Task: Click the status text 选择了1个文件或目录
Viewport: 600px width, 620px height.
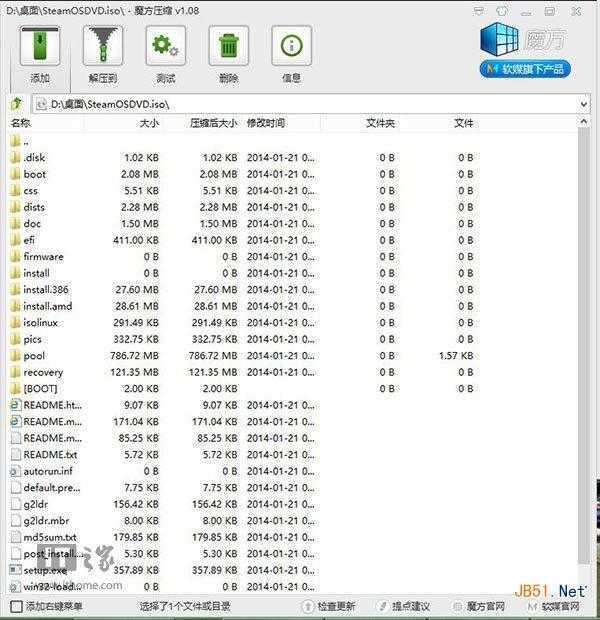Action: coord(185,606)
